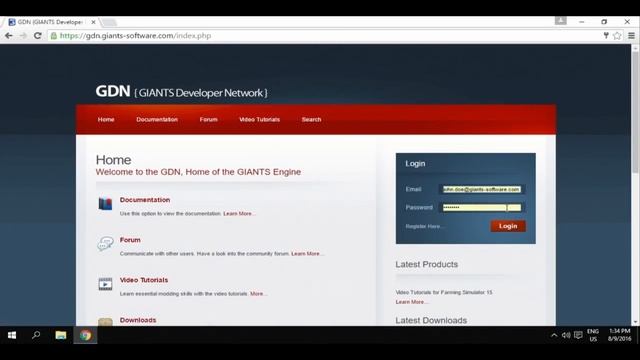
Task: Click the address bar URL
Action: tap(136, 36)
